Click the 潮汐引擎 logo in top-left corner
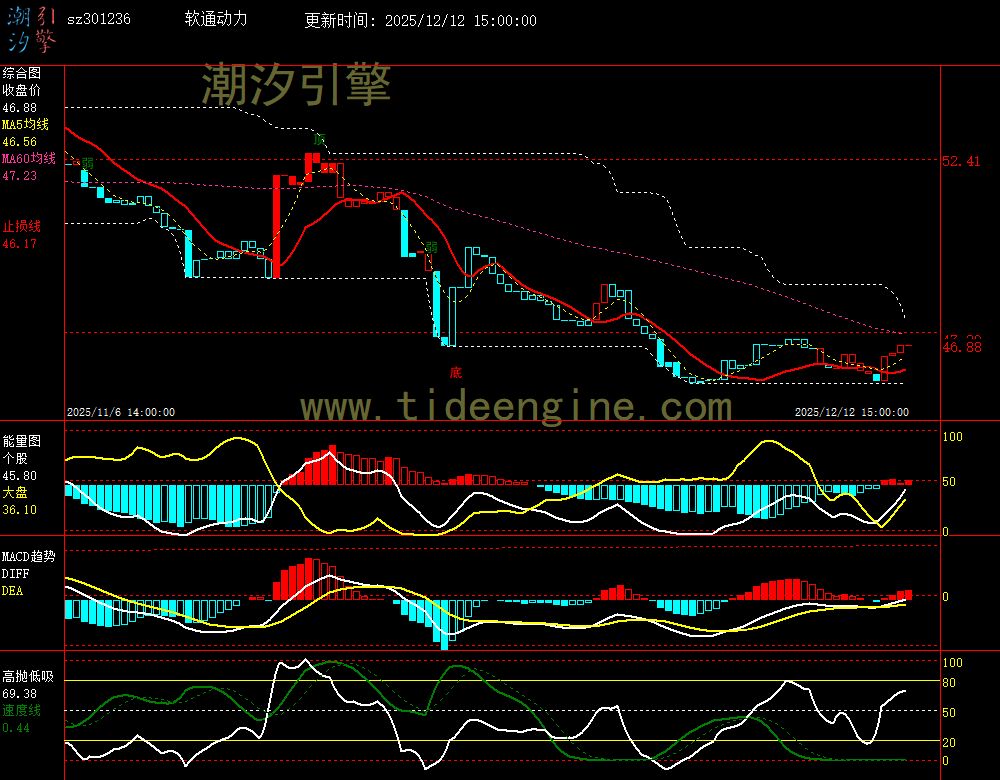1000x780 pixels. click(x=31, y=28)
